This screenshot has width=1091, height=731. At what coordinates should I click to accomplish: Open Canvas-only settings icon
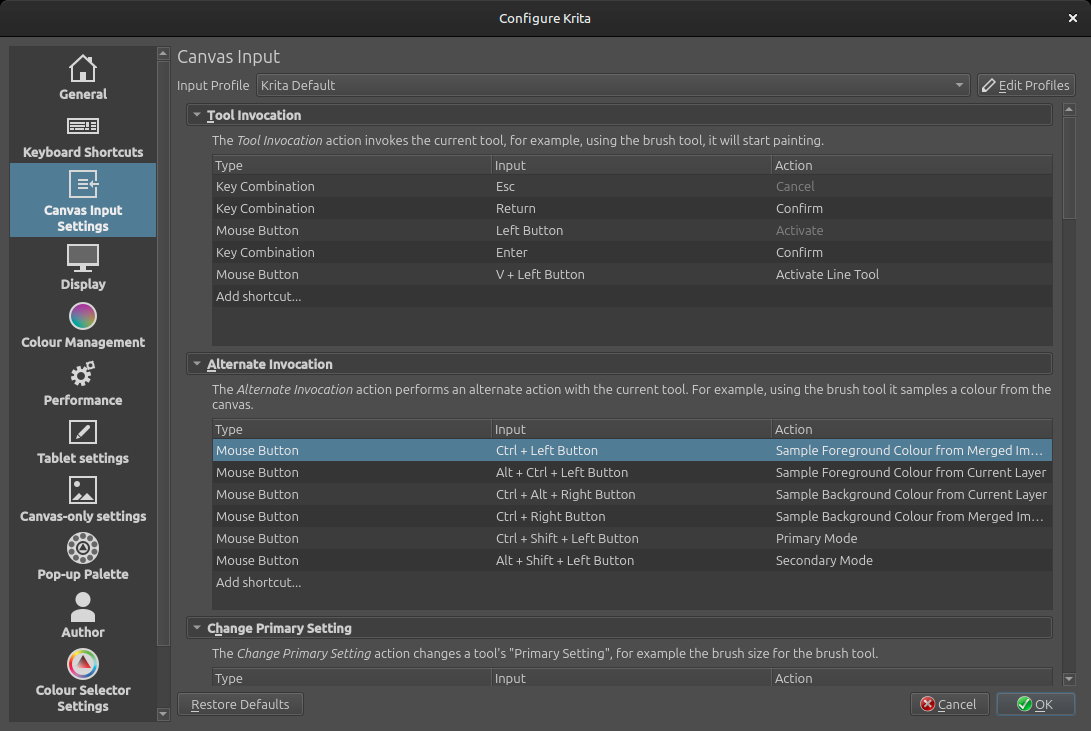point(82,490)
